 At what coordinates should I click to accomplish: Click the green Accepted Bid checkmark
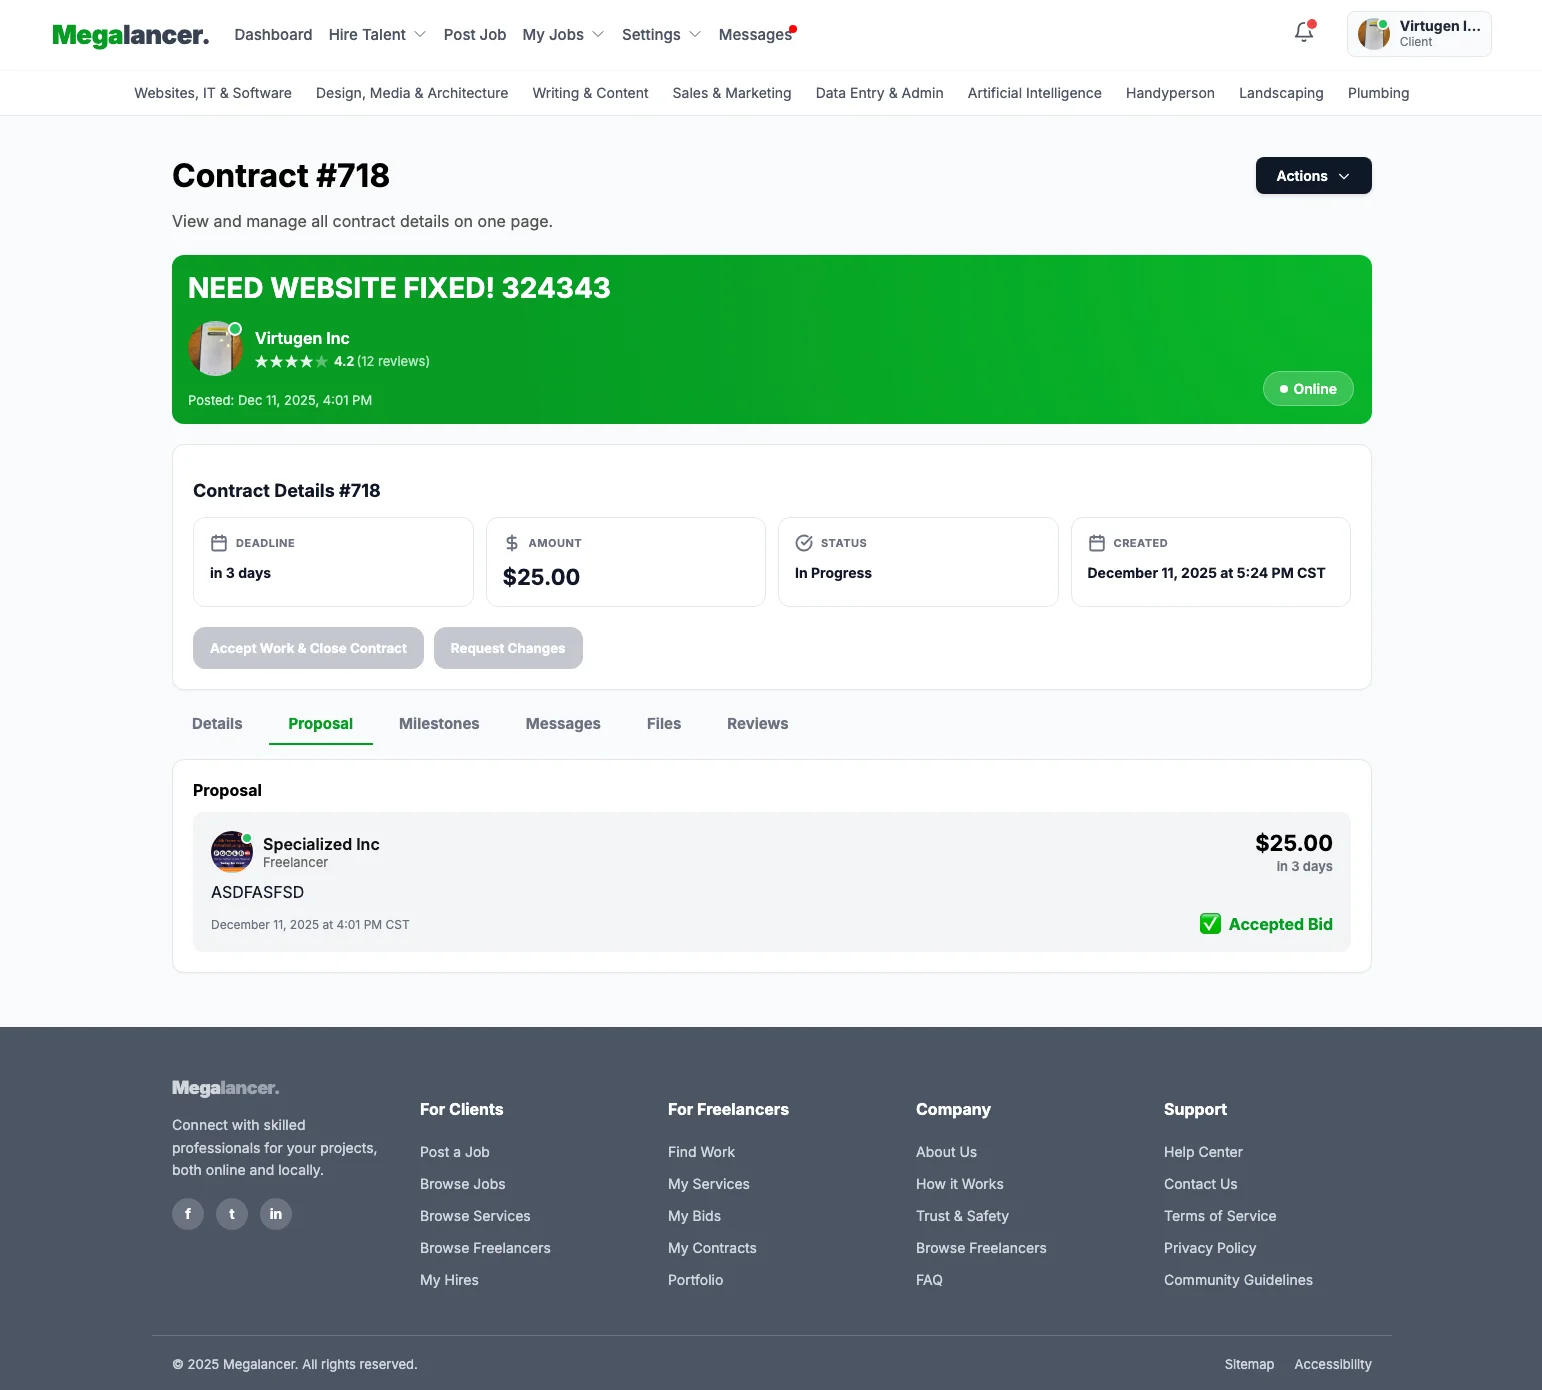(1210, 924)
